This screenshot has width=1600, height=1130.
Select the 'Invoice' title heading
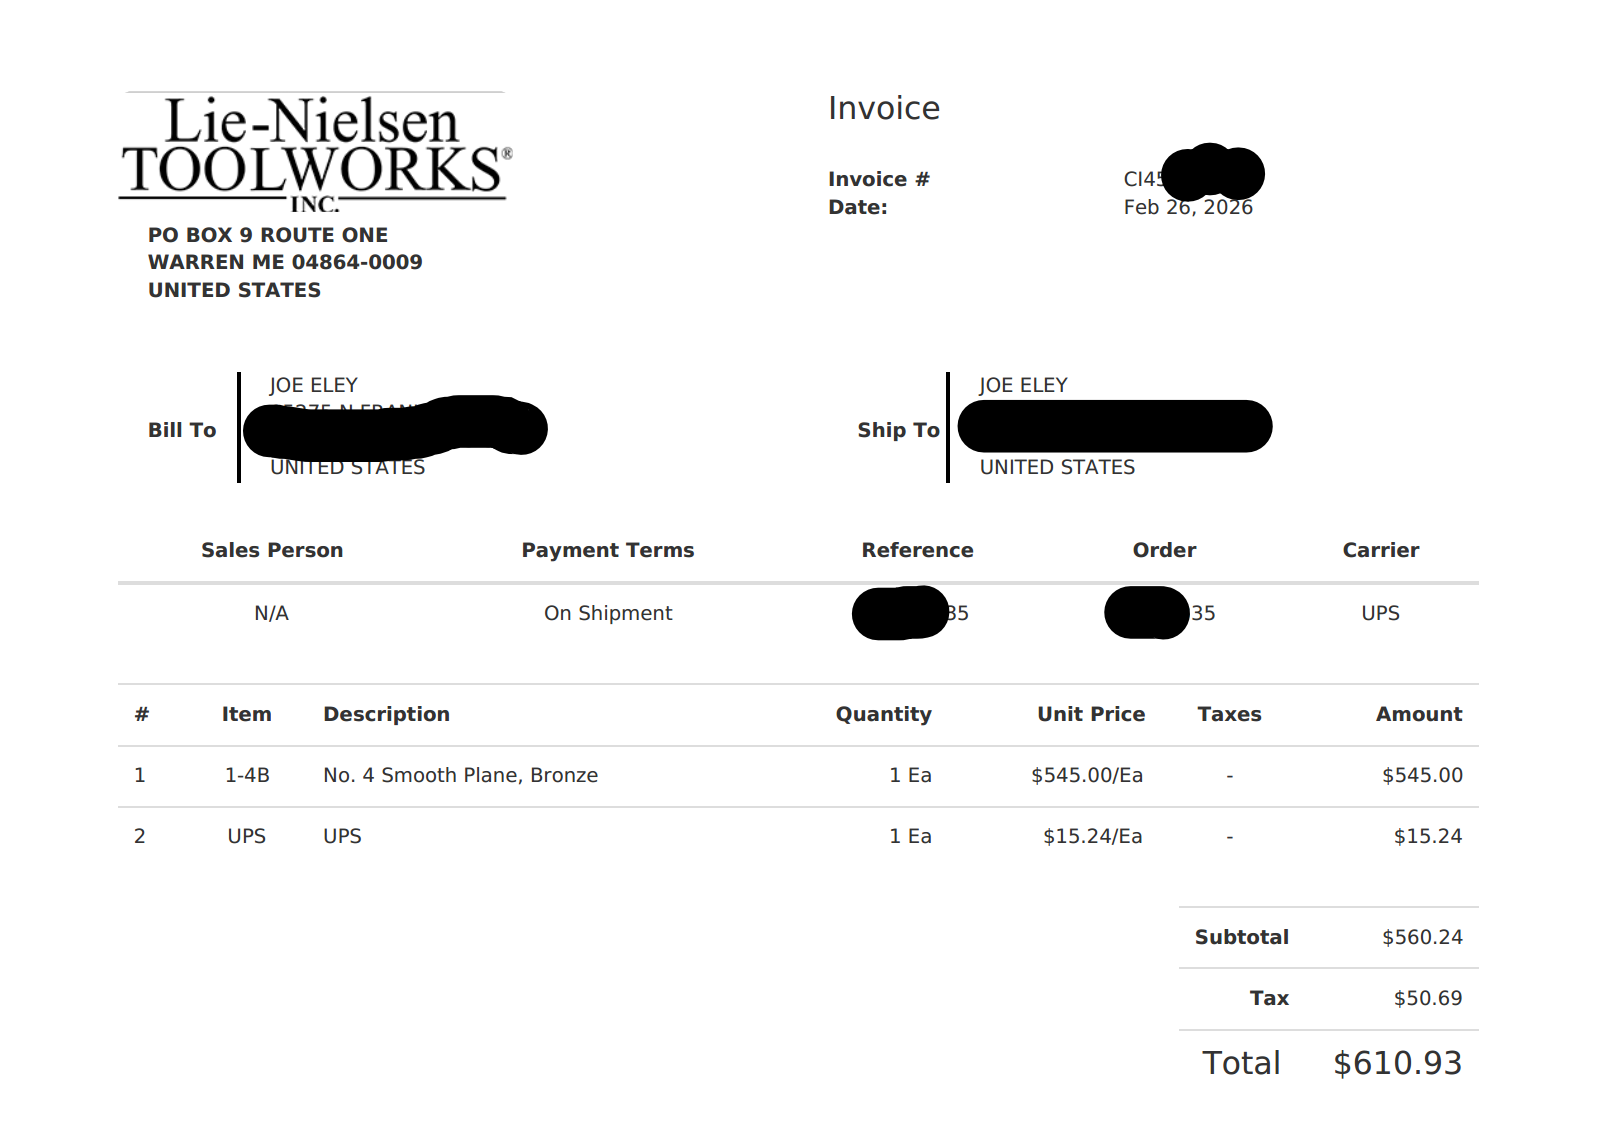[x=884, y=108]
